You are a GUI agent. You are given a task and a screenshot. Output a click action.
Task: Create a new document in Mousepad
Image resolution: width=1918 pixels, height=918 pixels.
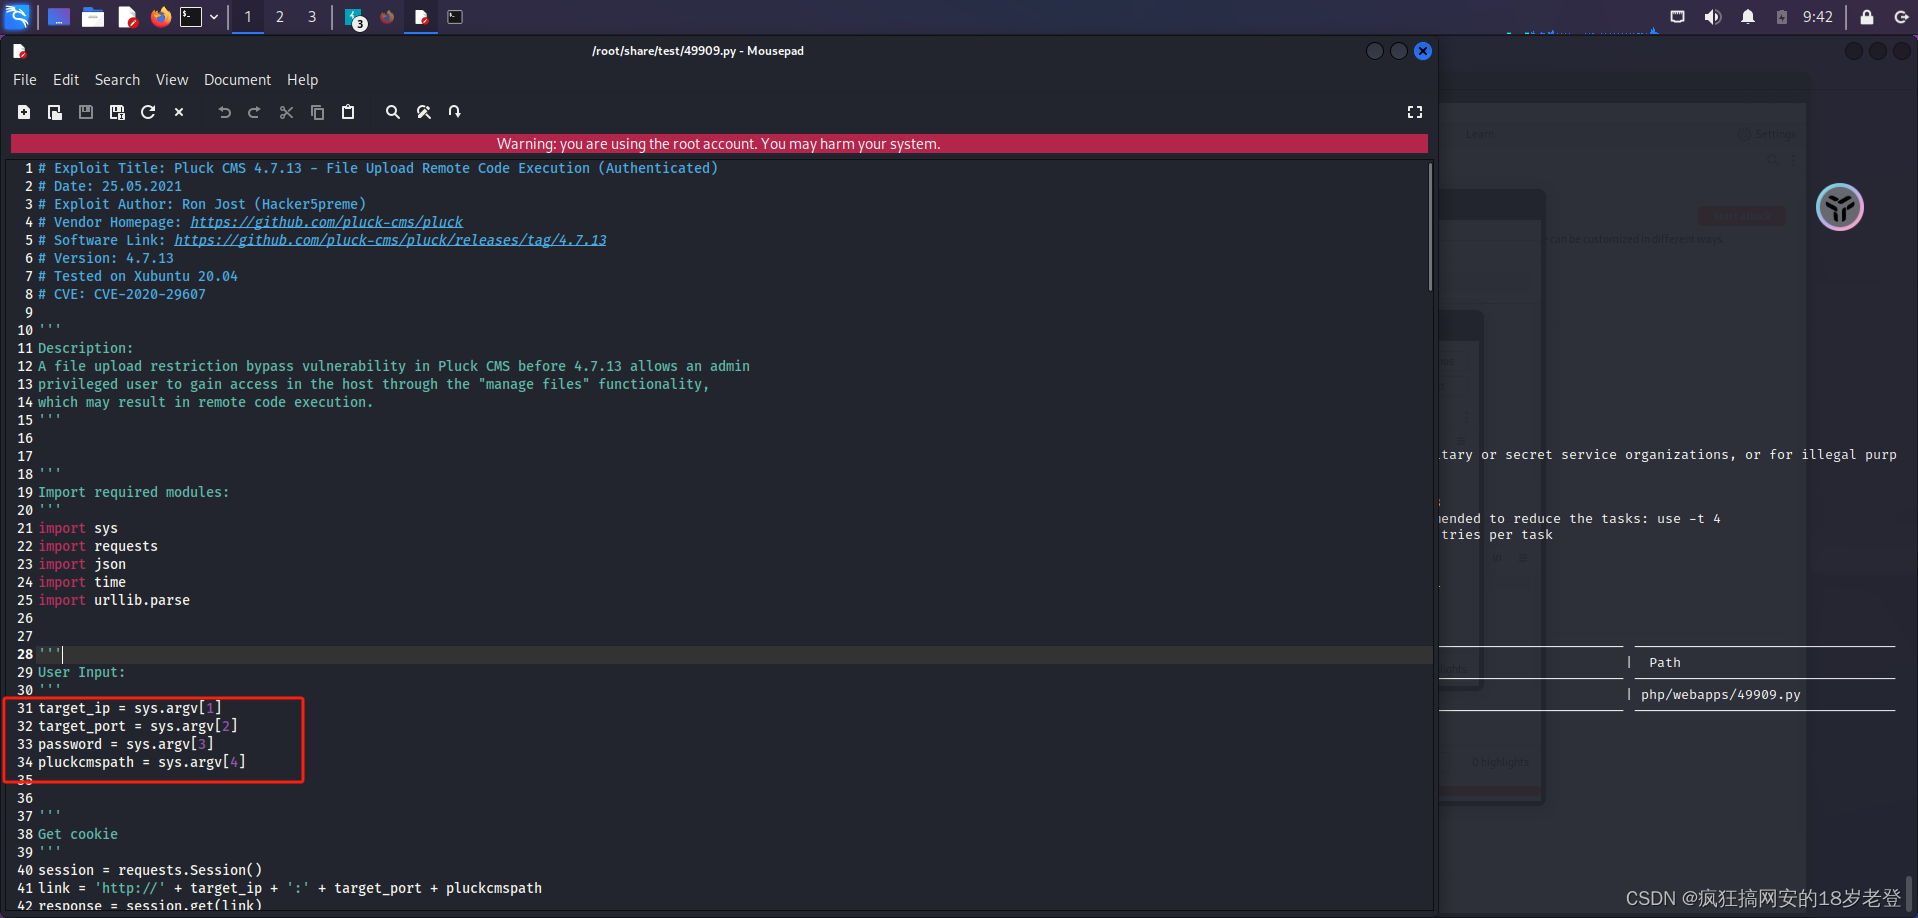pyautogui.click(x=24, y=112)
